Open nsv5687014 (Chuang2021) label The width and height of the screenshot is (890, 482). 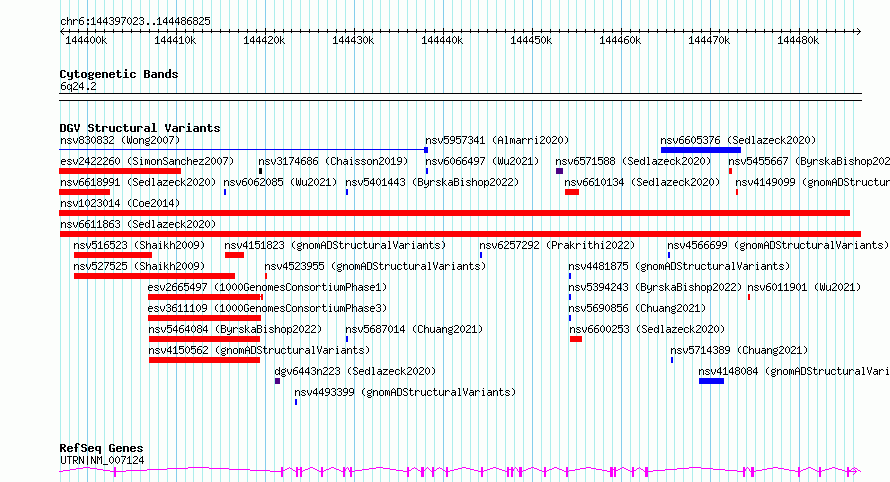coord(414,329)
